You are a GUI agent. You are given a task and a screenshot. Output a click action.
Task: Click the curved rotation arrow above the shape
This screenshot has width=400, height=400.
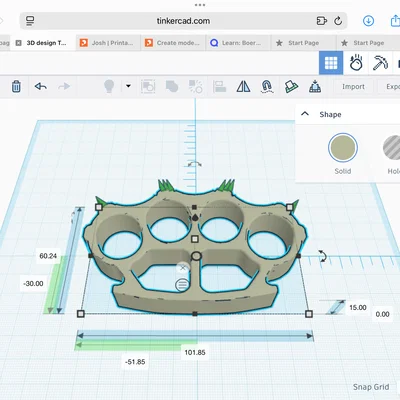coord(195,164)
